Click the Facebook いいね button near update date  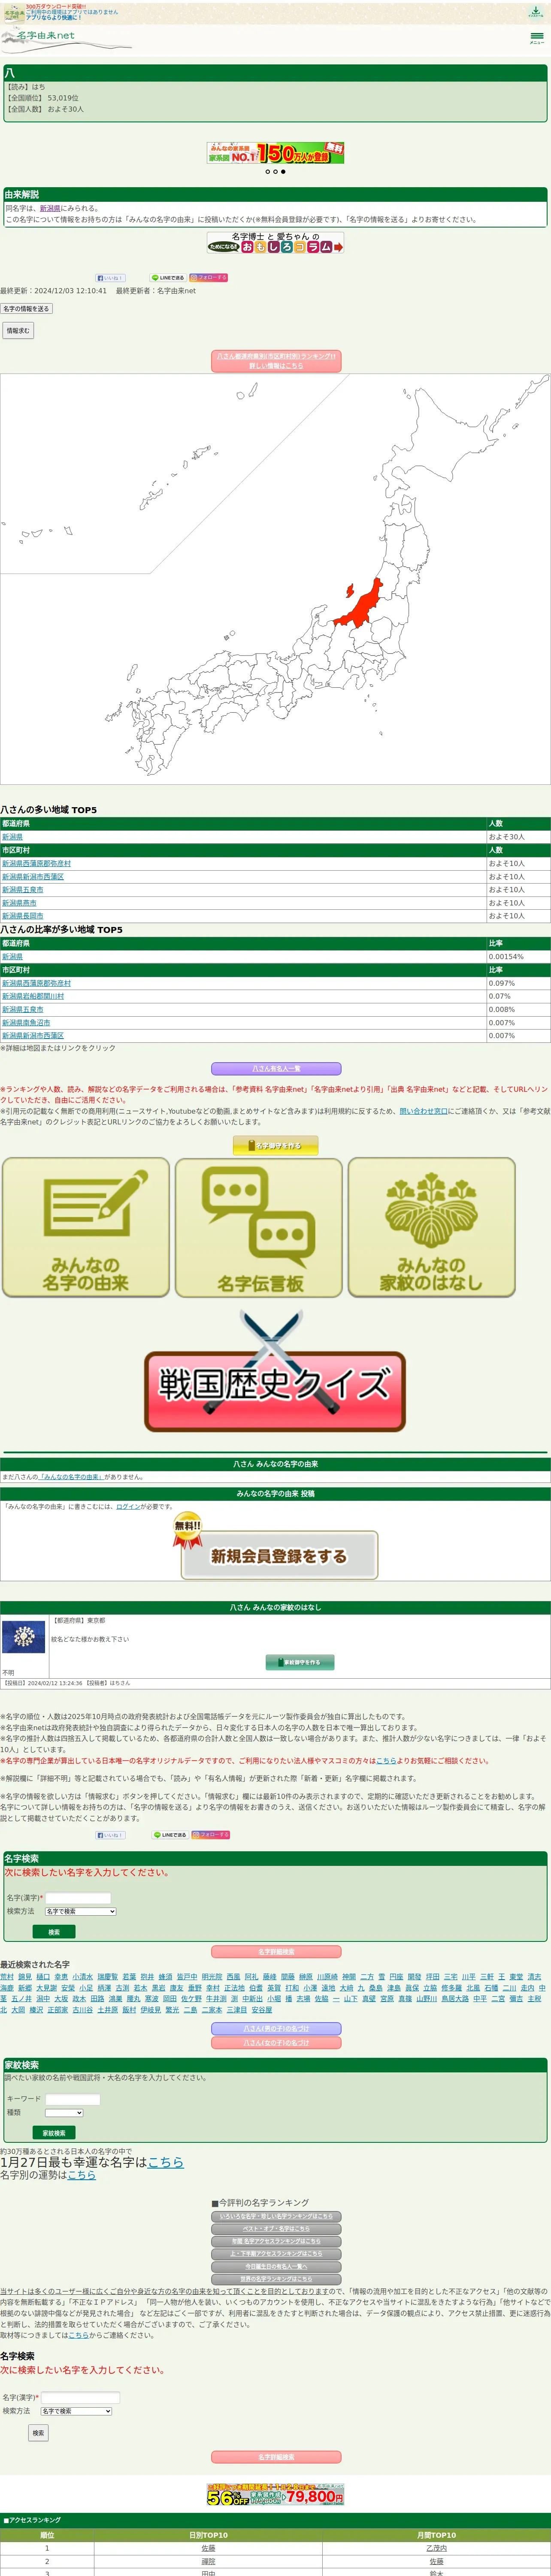point(110,278)
